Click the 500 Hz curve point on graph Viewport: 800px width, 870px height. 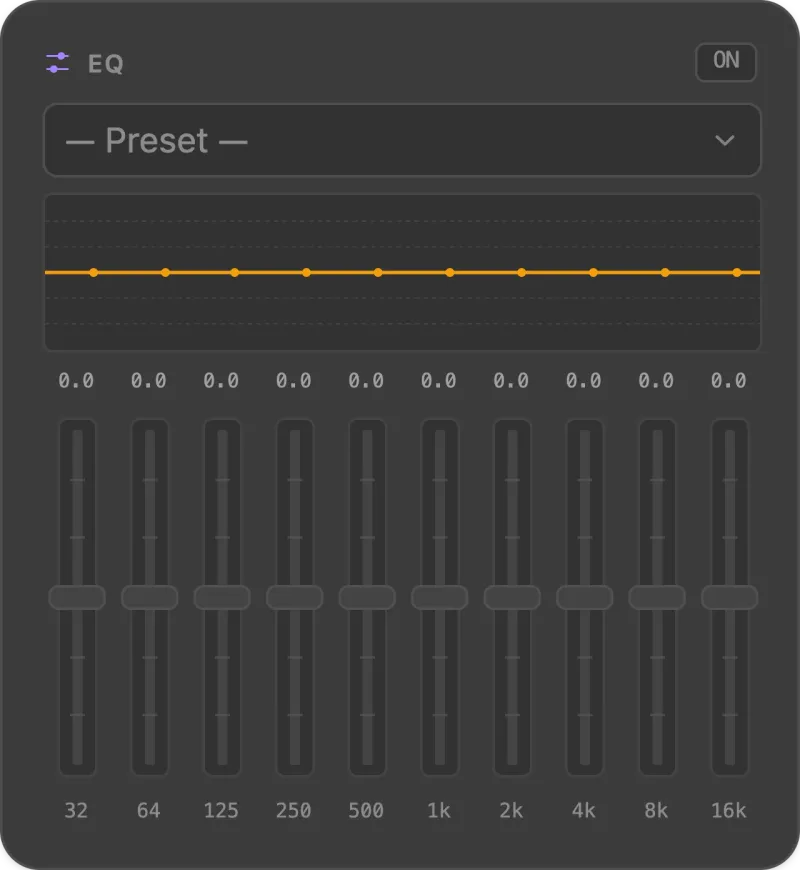tap(378, 272)
